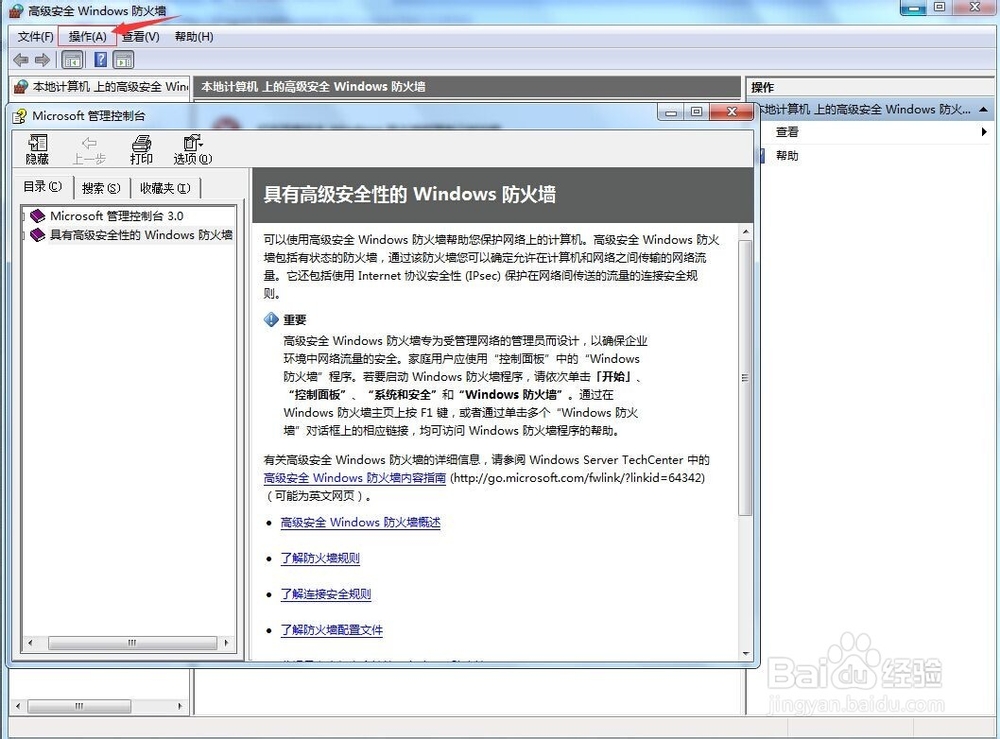Click the contents pane horizontal scrollbar thumb
This screenshot has width=1000, height=739.
click(133, 643)
